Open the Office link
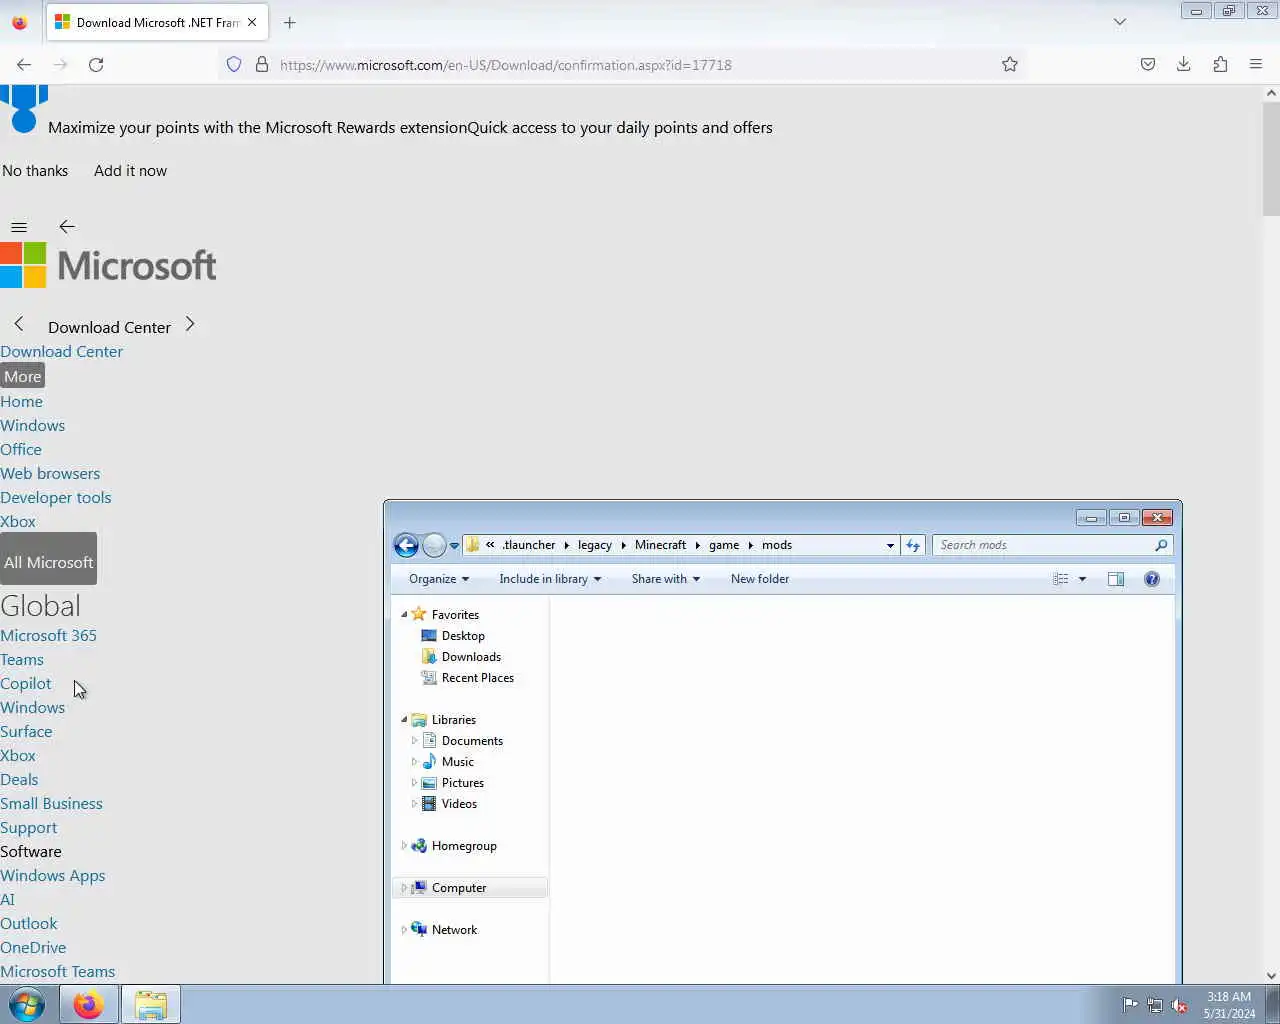The width and height of the screenshot is (1280, 1024). point(21,450)
